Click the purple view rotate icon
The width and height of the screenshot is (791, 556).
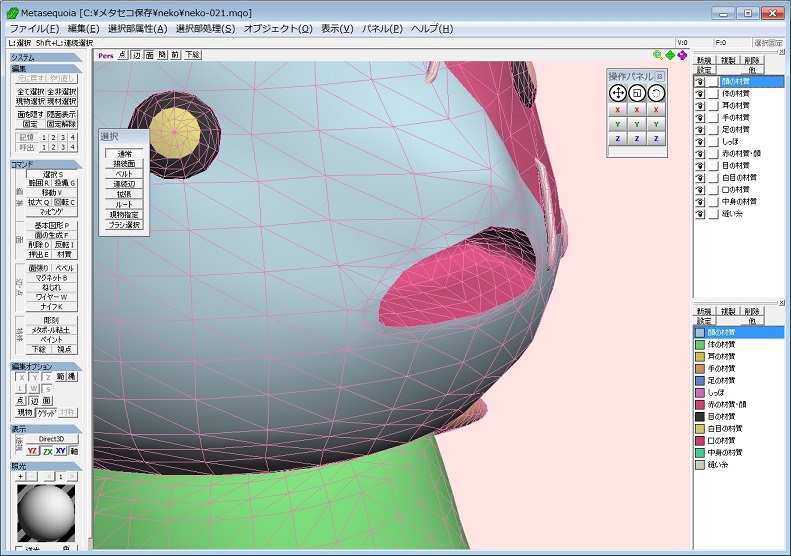tap(682, 55)
